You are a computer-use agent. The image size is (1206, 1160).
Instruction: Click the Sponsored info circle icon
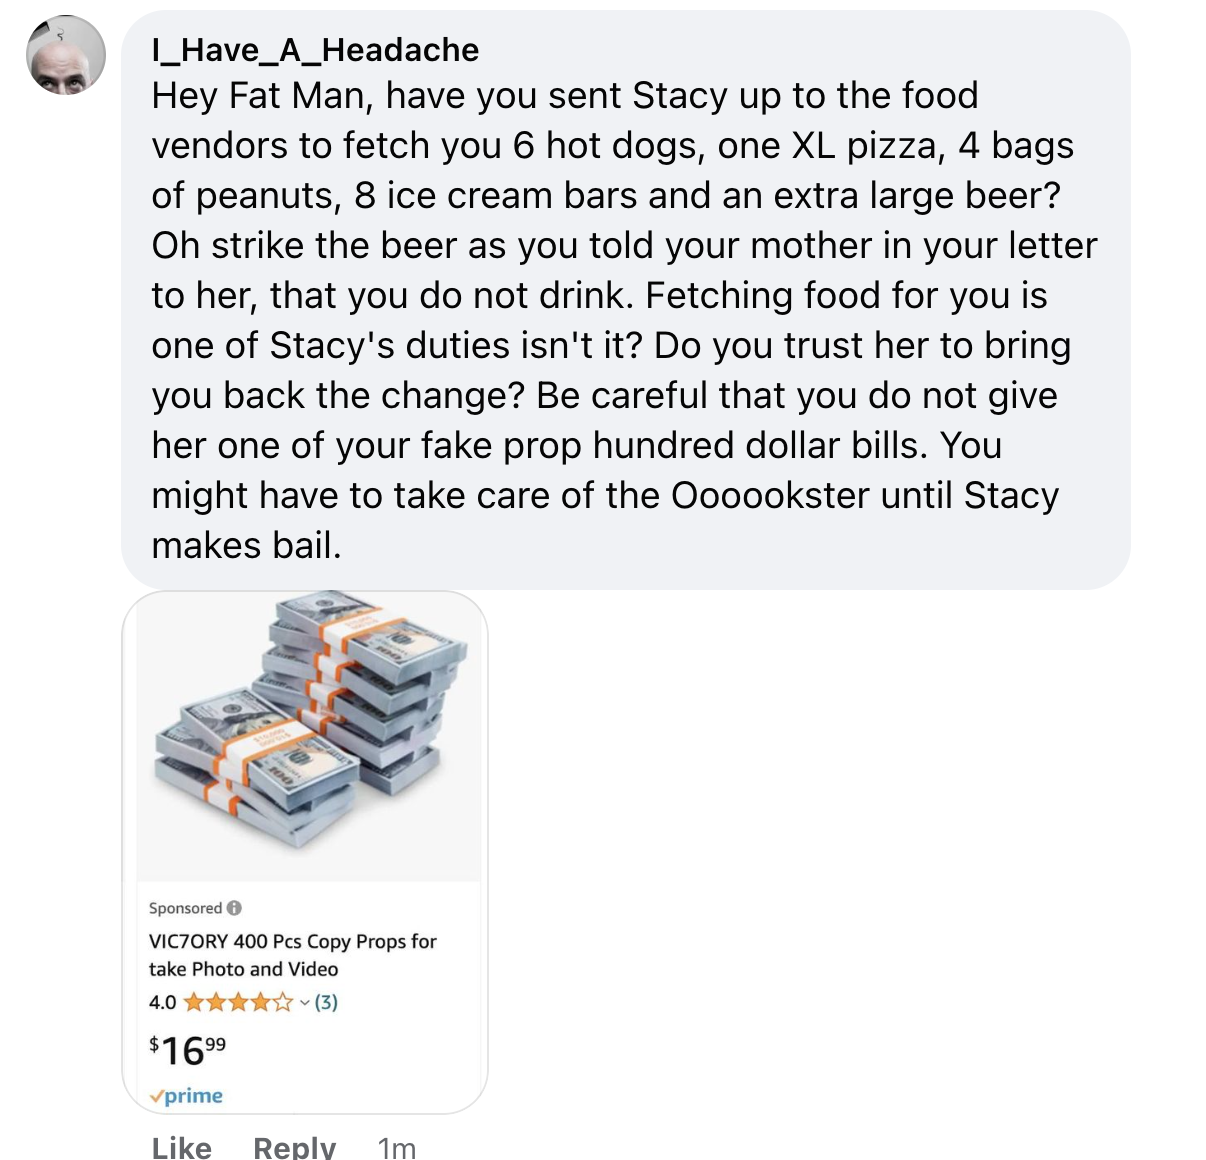click(234, 908)
